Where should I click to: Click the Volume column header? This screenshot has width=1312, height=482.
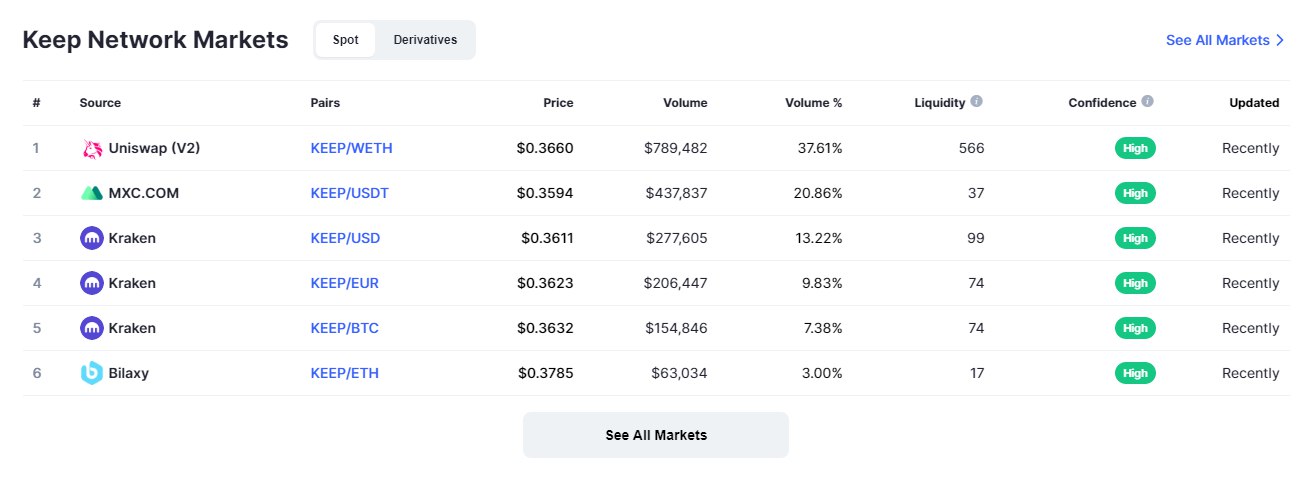[x=685, y=102]
